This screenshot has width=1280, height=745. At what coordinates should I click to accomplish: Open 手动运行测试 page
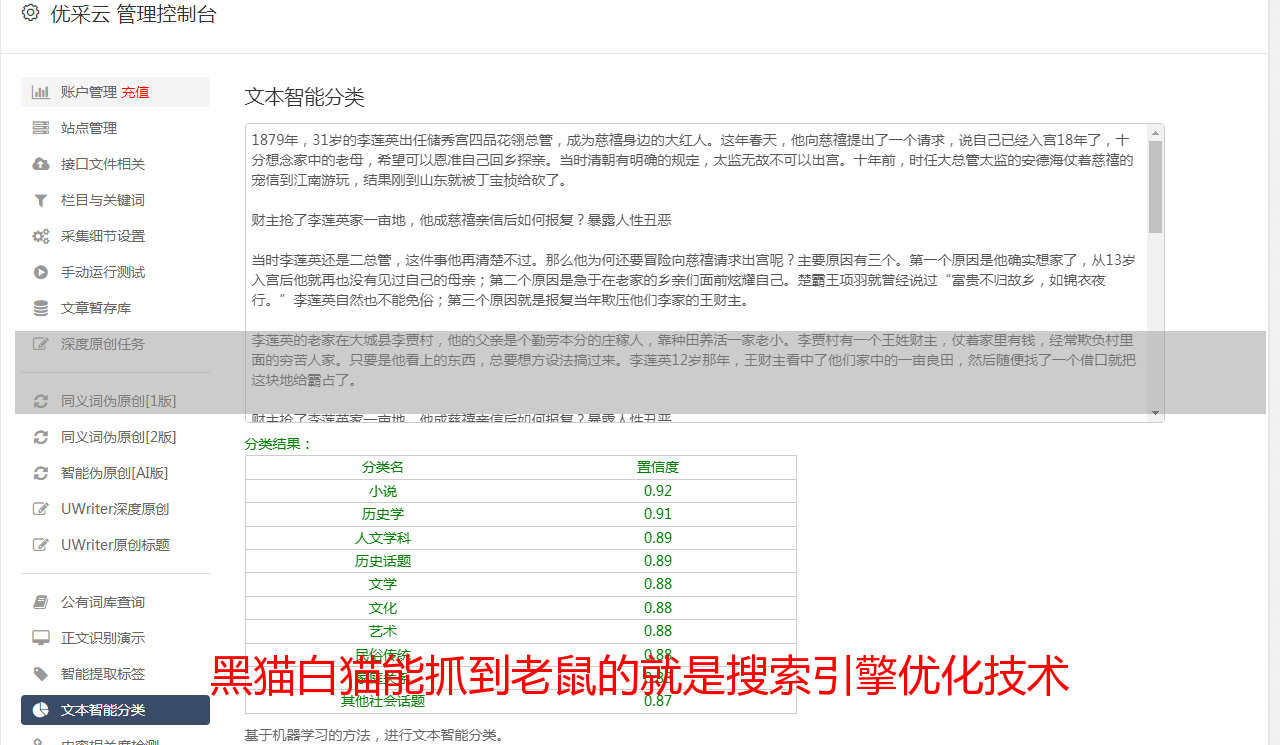coord(115,272)
